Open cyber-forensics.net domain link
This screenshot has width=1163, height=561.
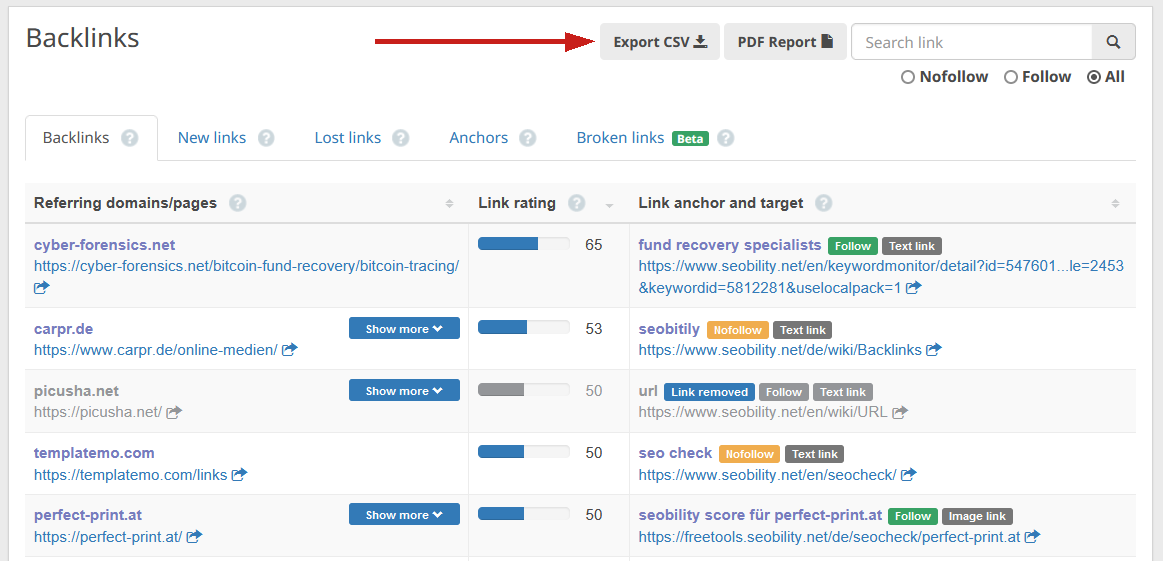click(x=105, y=245)
